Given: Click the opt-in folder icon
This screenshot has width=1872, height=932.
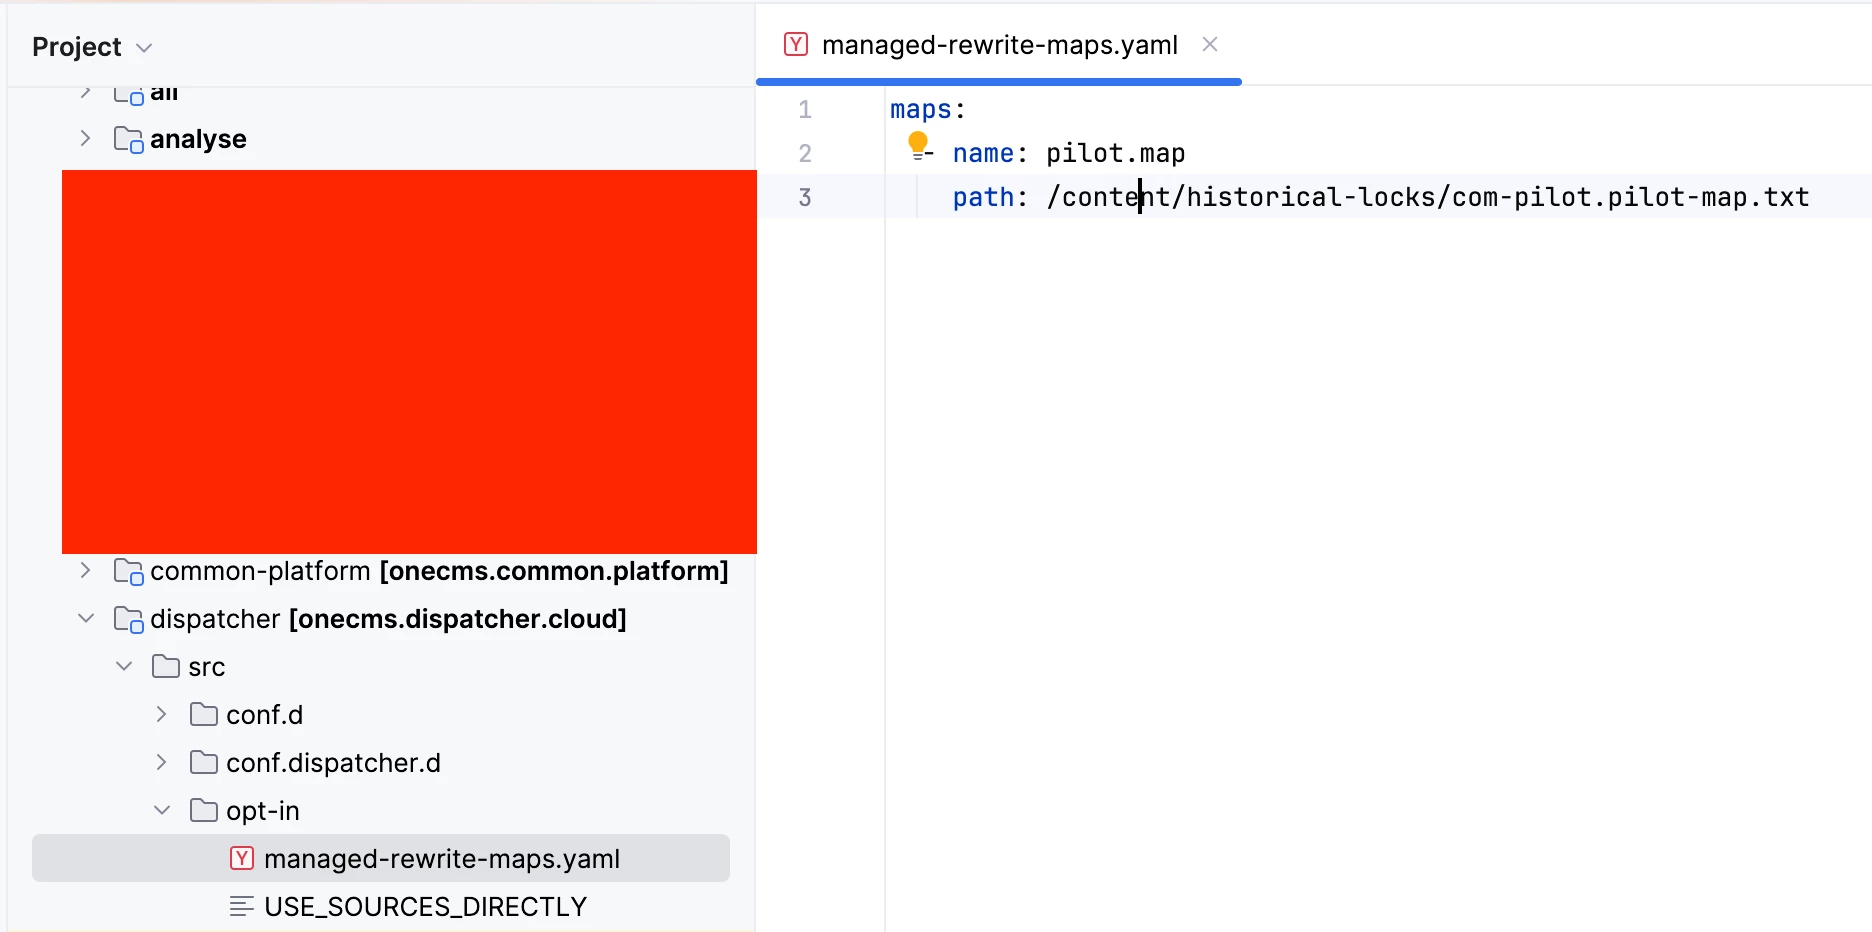Looking at the screenshot, I should (x=204, y=811).
